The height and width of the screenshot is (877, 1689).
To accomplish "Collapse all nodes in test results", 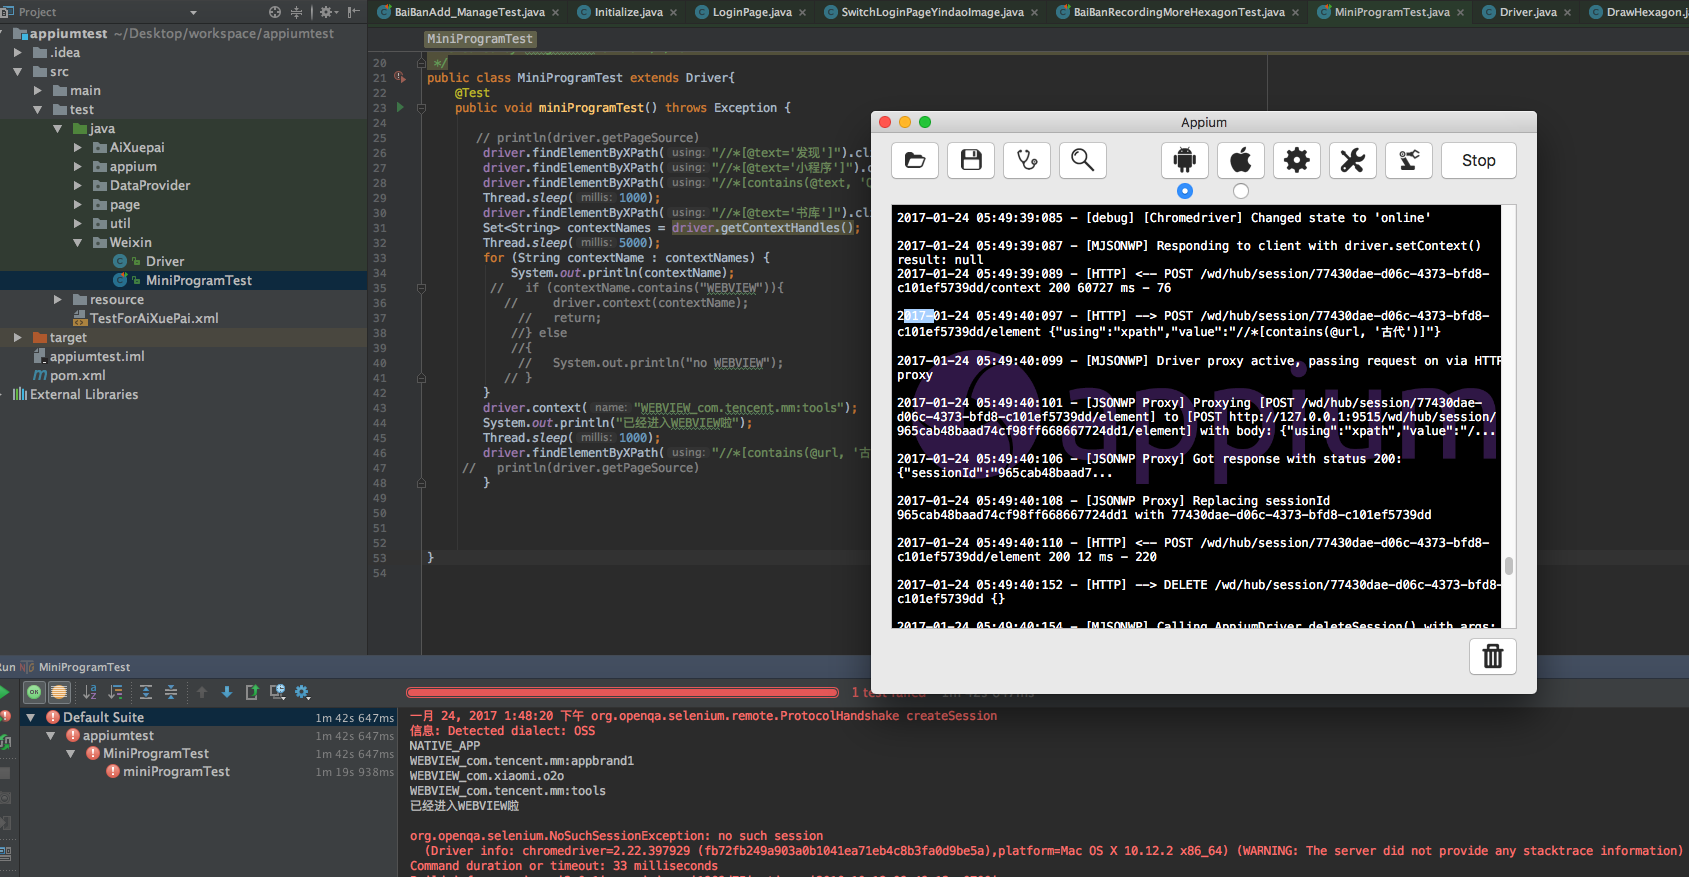I will (x=171, y=692).
